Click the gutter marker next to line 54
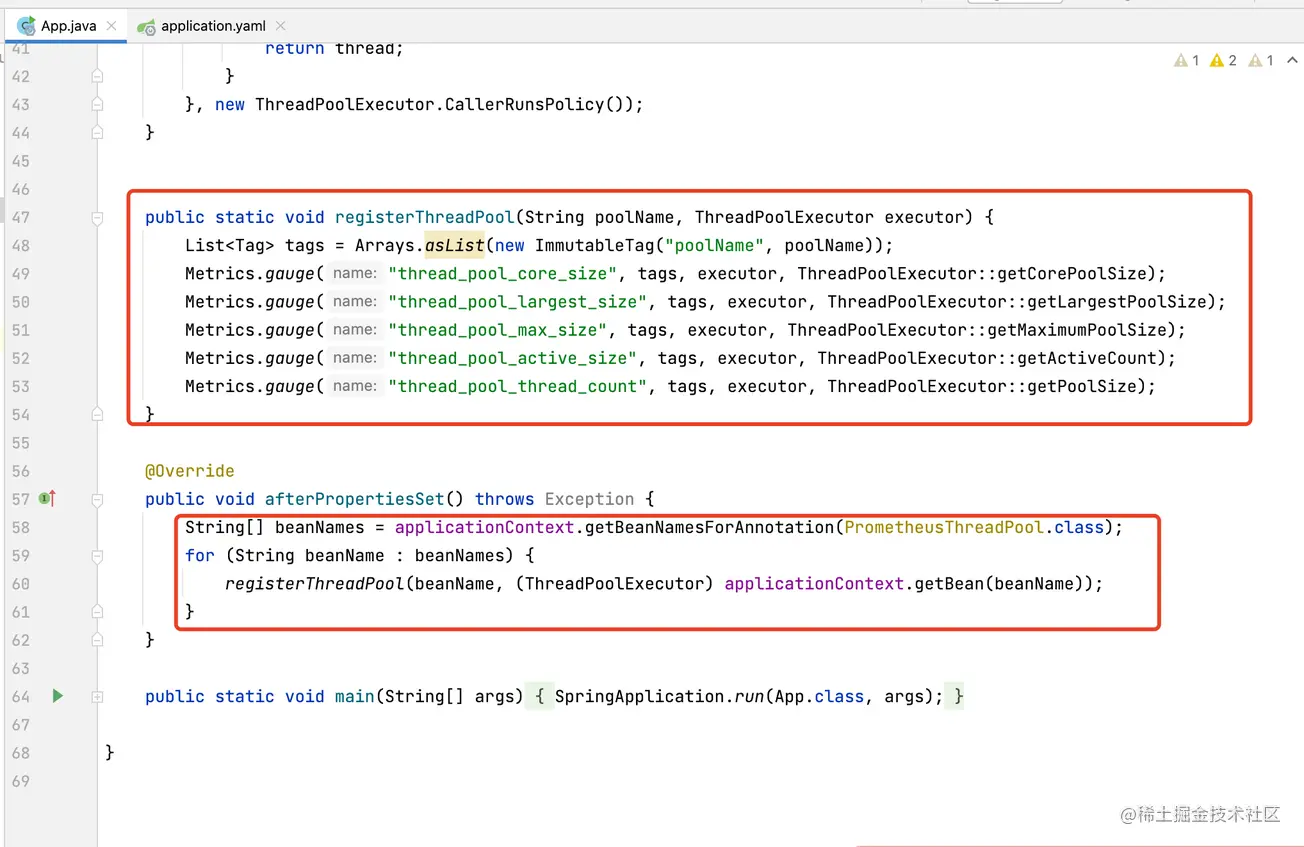1304x847 pixels. coord(96,414)
